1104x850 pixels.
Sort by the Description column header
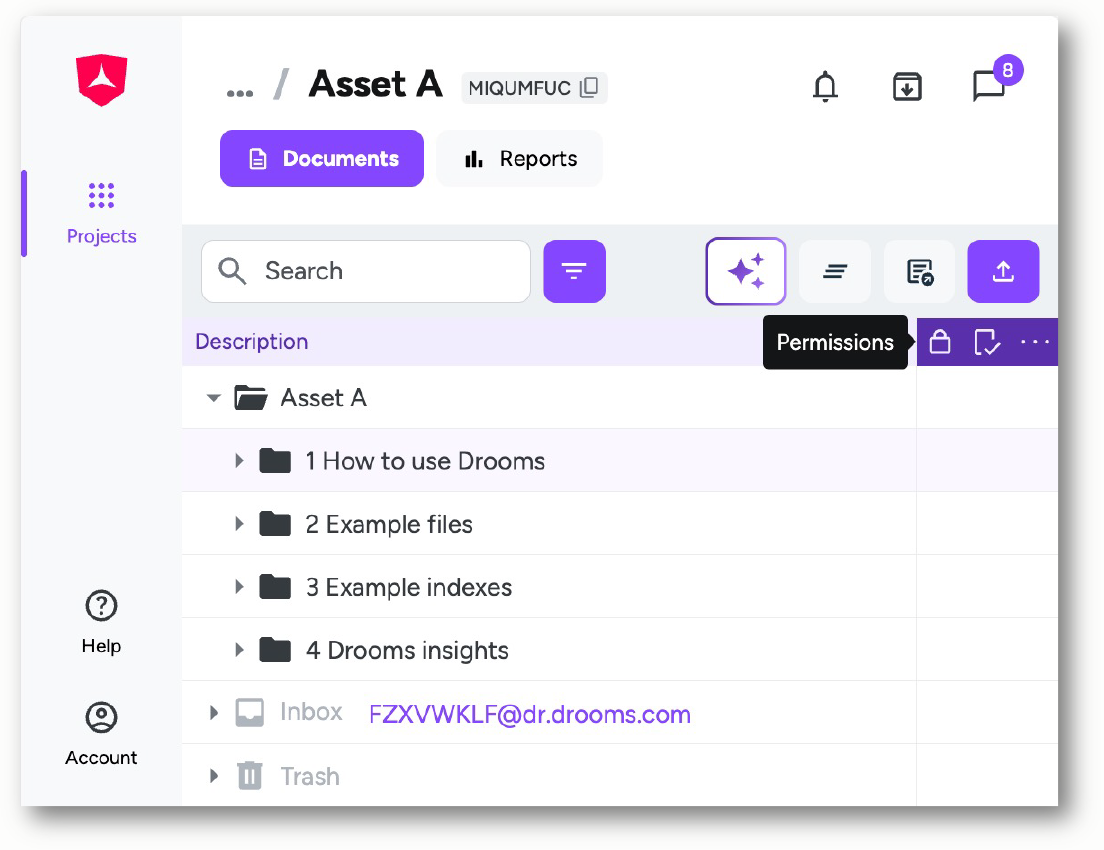(251, 342)
